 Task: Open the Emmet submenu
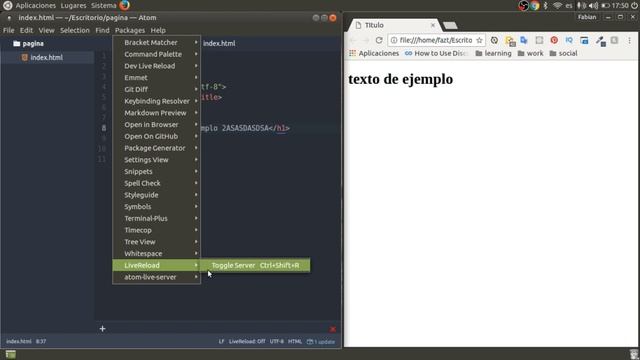156,78
